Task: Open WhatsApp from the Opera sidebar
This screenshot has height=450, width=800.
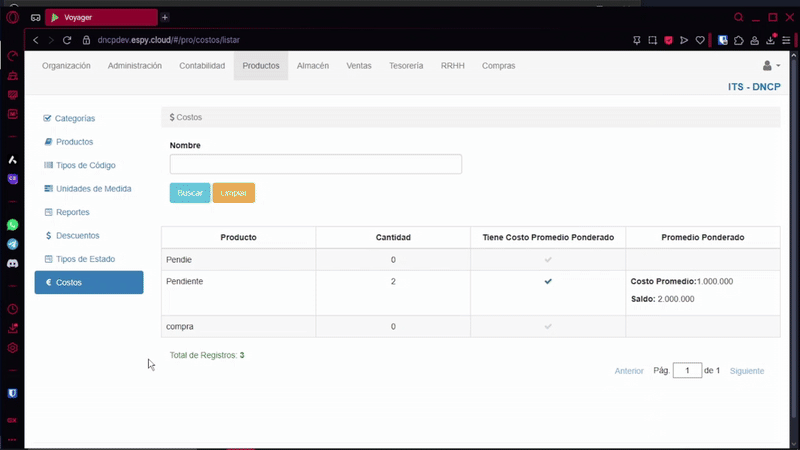Action: (x=13, y=225)
